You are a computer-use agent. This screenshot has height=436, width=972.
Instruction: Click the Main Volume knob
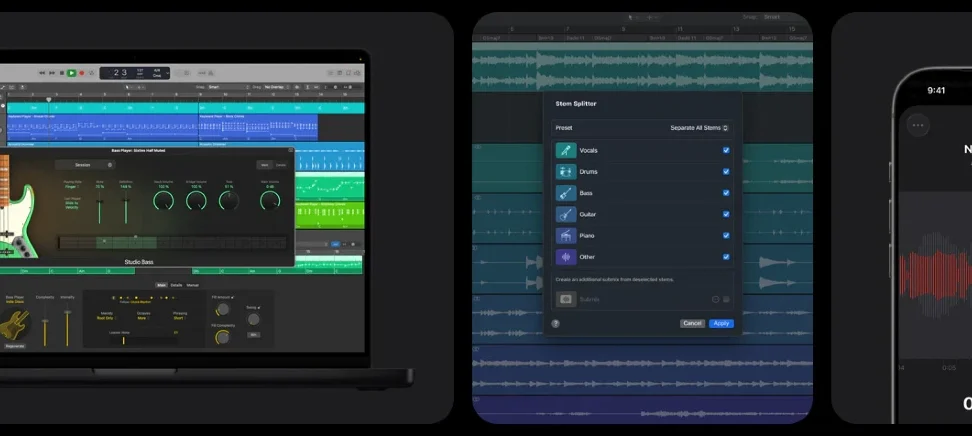coord(270,200)
